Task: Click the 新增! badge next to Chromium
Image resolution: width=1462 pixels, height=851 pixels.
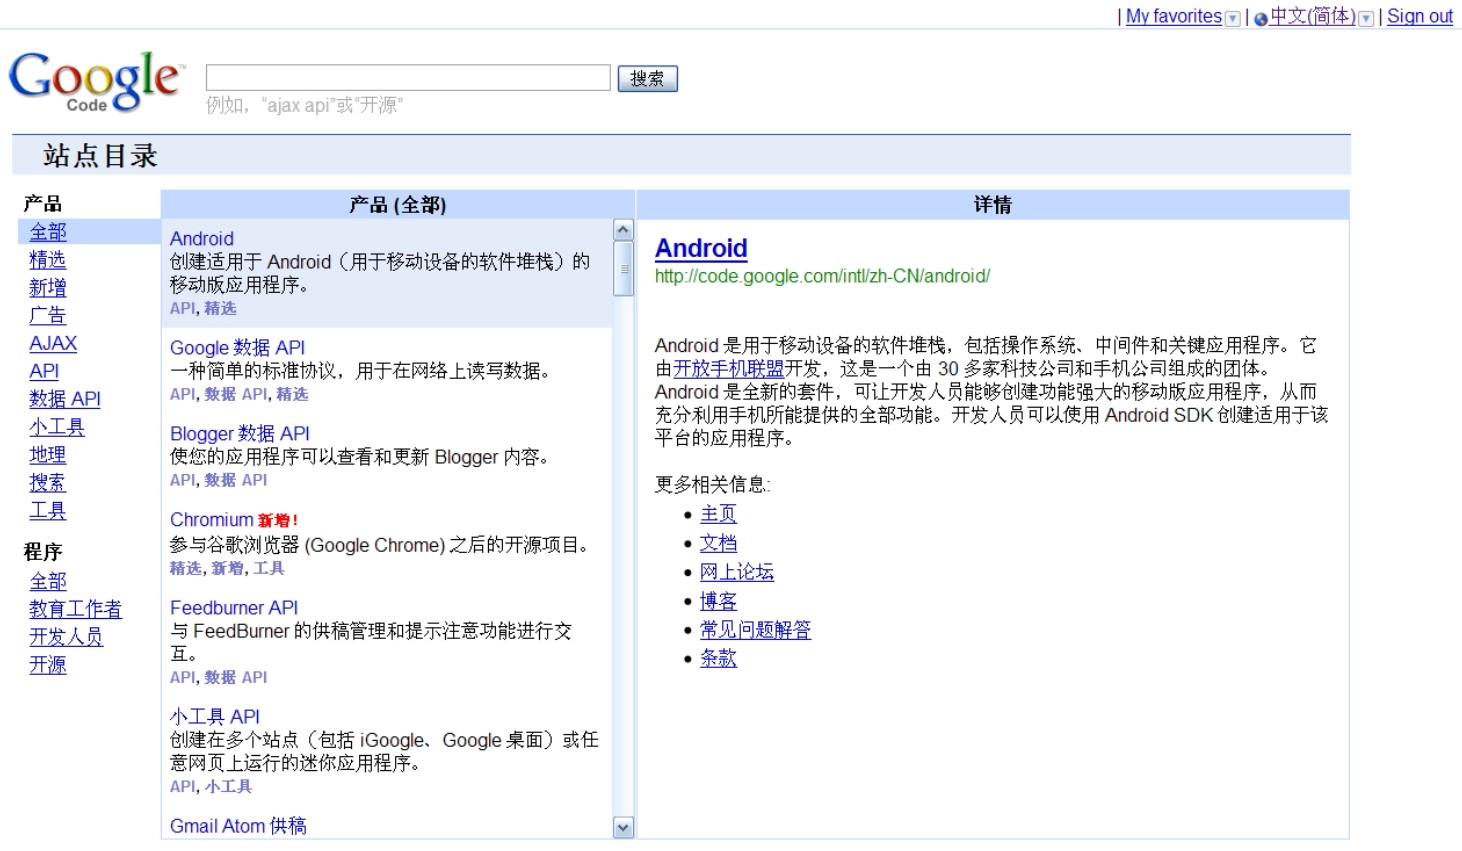Action: (278, 521)
